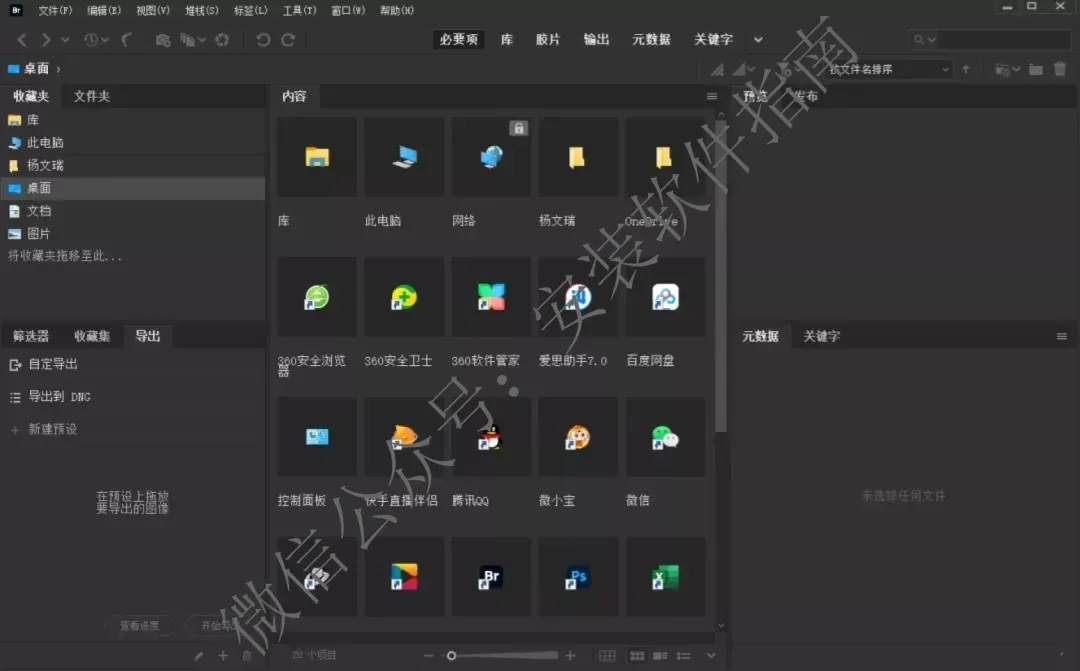The height and width of the screenshot is (671, 1080).
Task: Click the thumbnail size slider handle
Action: (451, 656)
